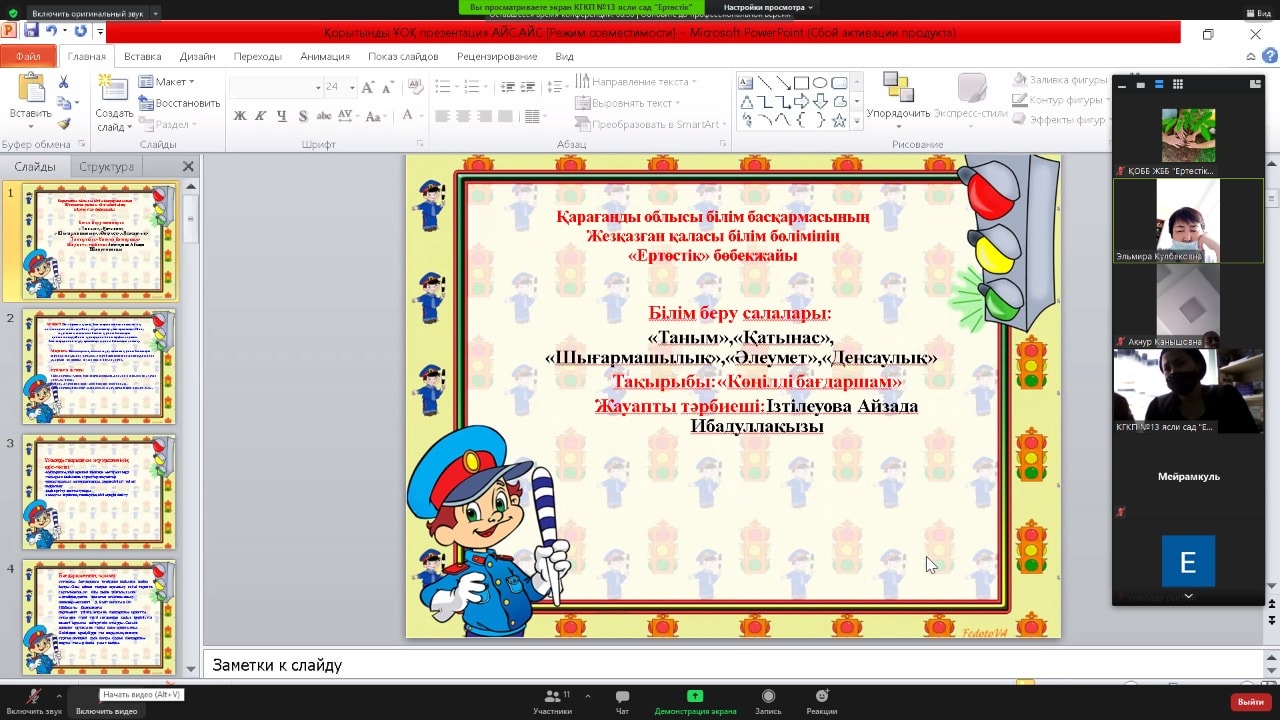Open Zoom Chat panel
Viewport: 1280px width, 720px height.
(622, 702)
